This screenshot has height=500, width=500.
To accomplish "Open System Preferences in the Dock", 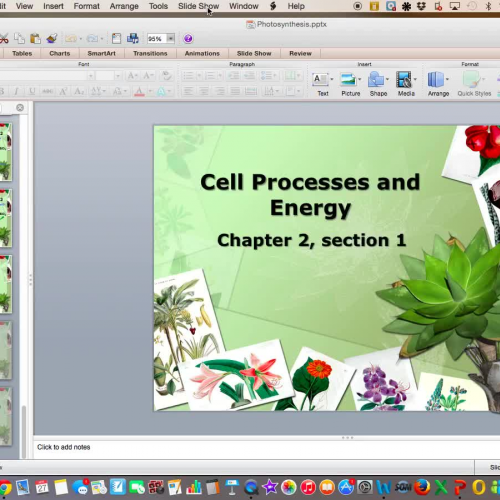I will click(365, 488).
